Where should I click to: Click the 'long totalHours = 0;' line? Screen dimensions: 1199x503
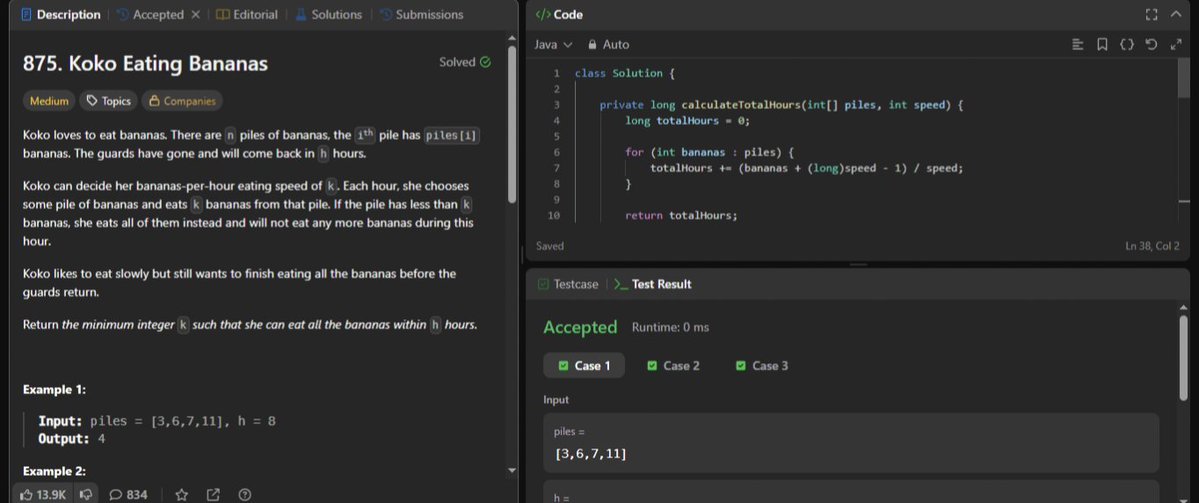[687, 121]
